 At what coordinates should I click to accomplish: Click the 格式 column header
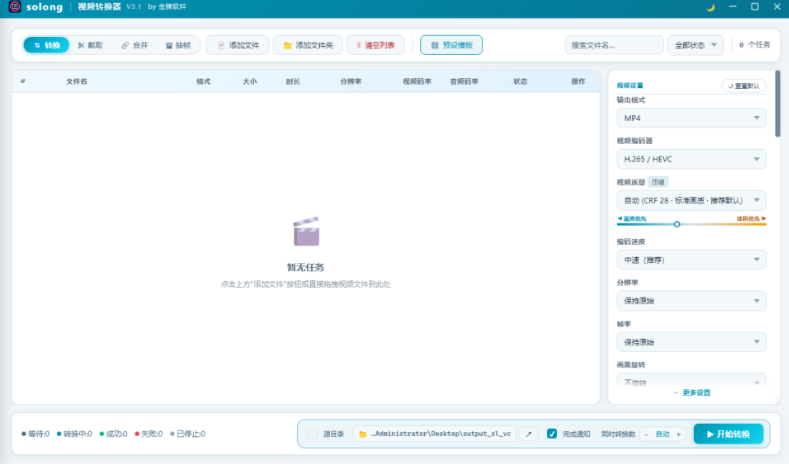[x=203, y=82]
